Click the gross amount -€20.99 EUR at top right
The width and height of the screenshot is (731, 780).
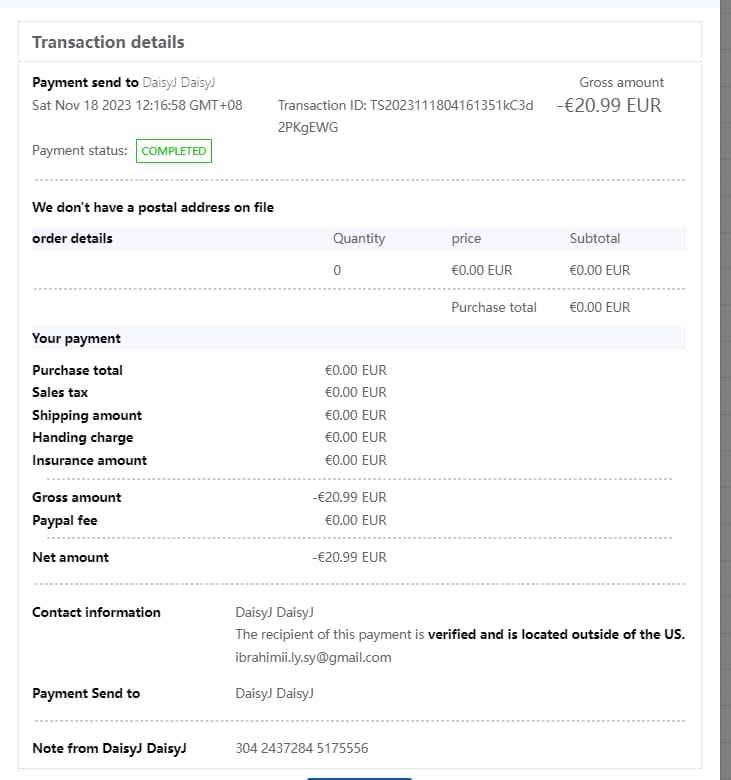pos(609,105)
